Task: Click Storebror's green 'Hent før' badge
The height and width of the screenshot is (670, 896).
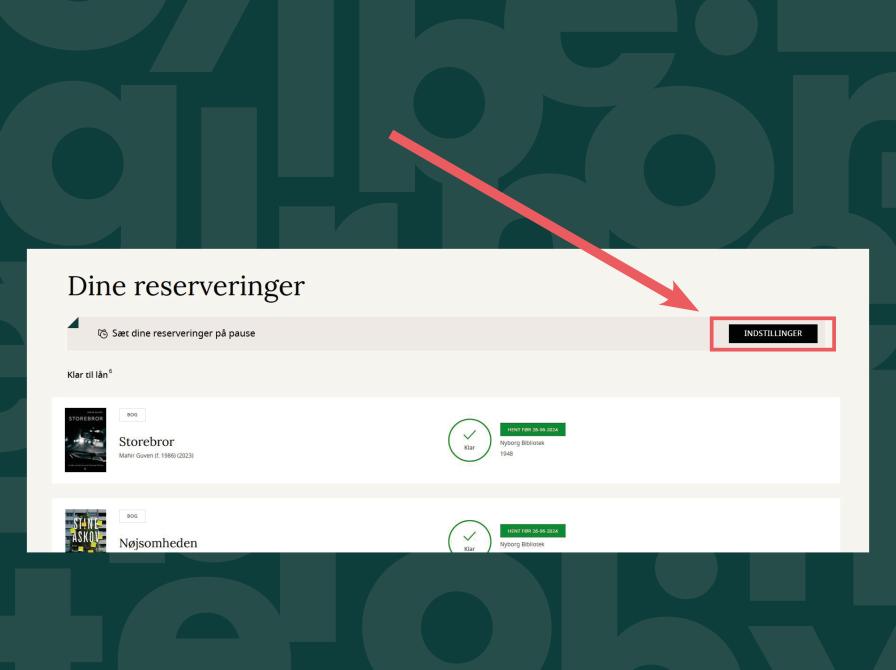Action: point(533,429)
